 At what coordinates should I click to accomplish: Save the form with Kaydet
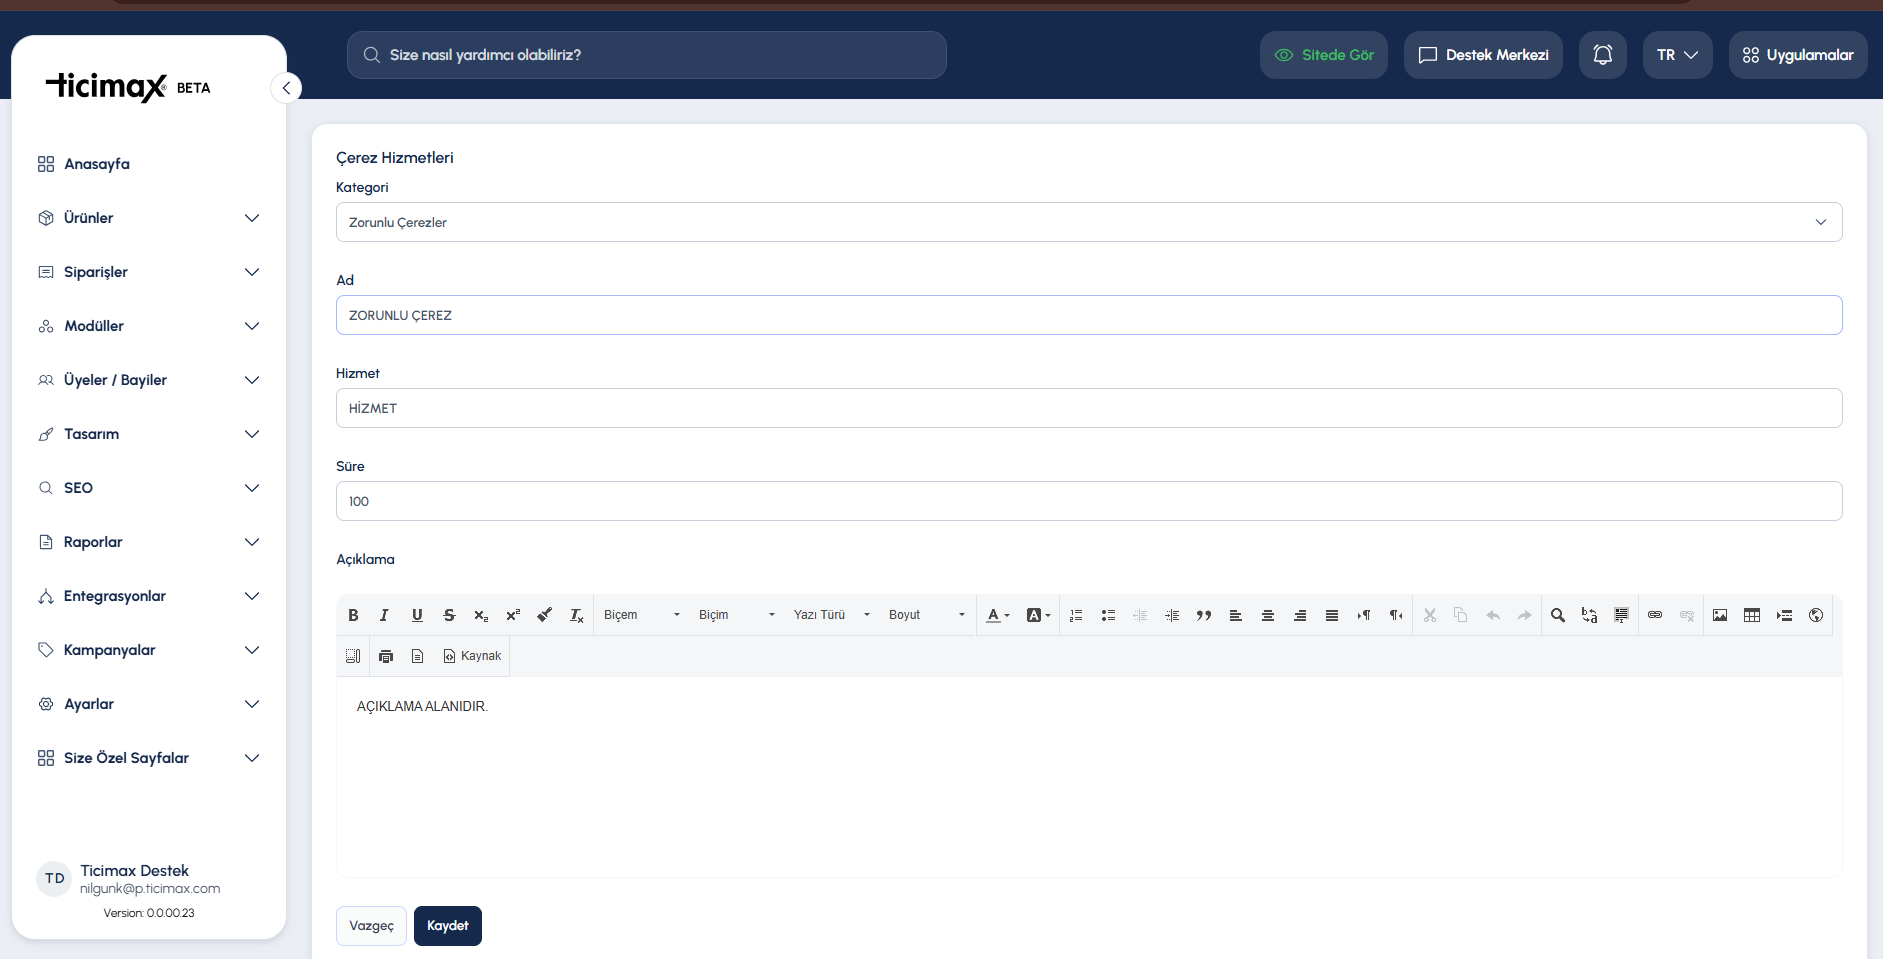[x=448, y=926]
